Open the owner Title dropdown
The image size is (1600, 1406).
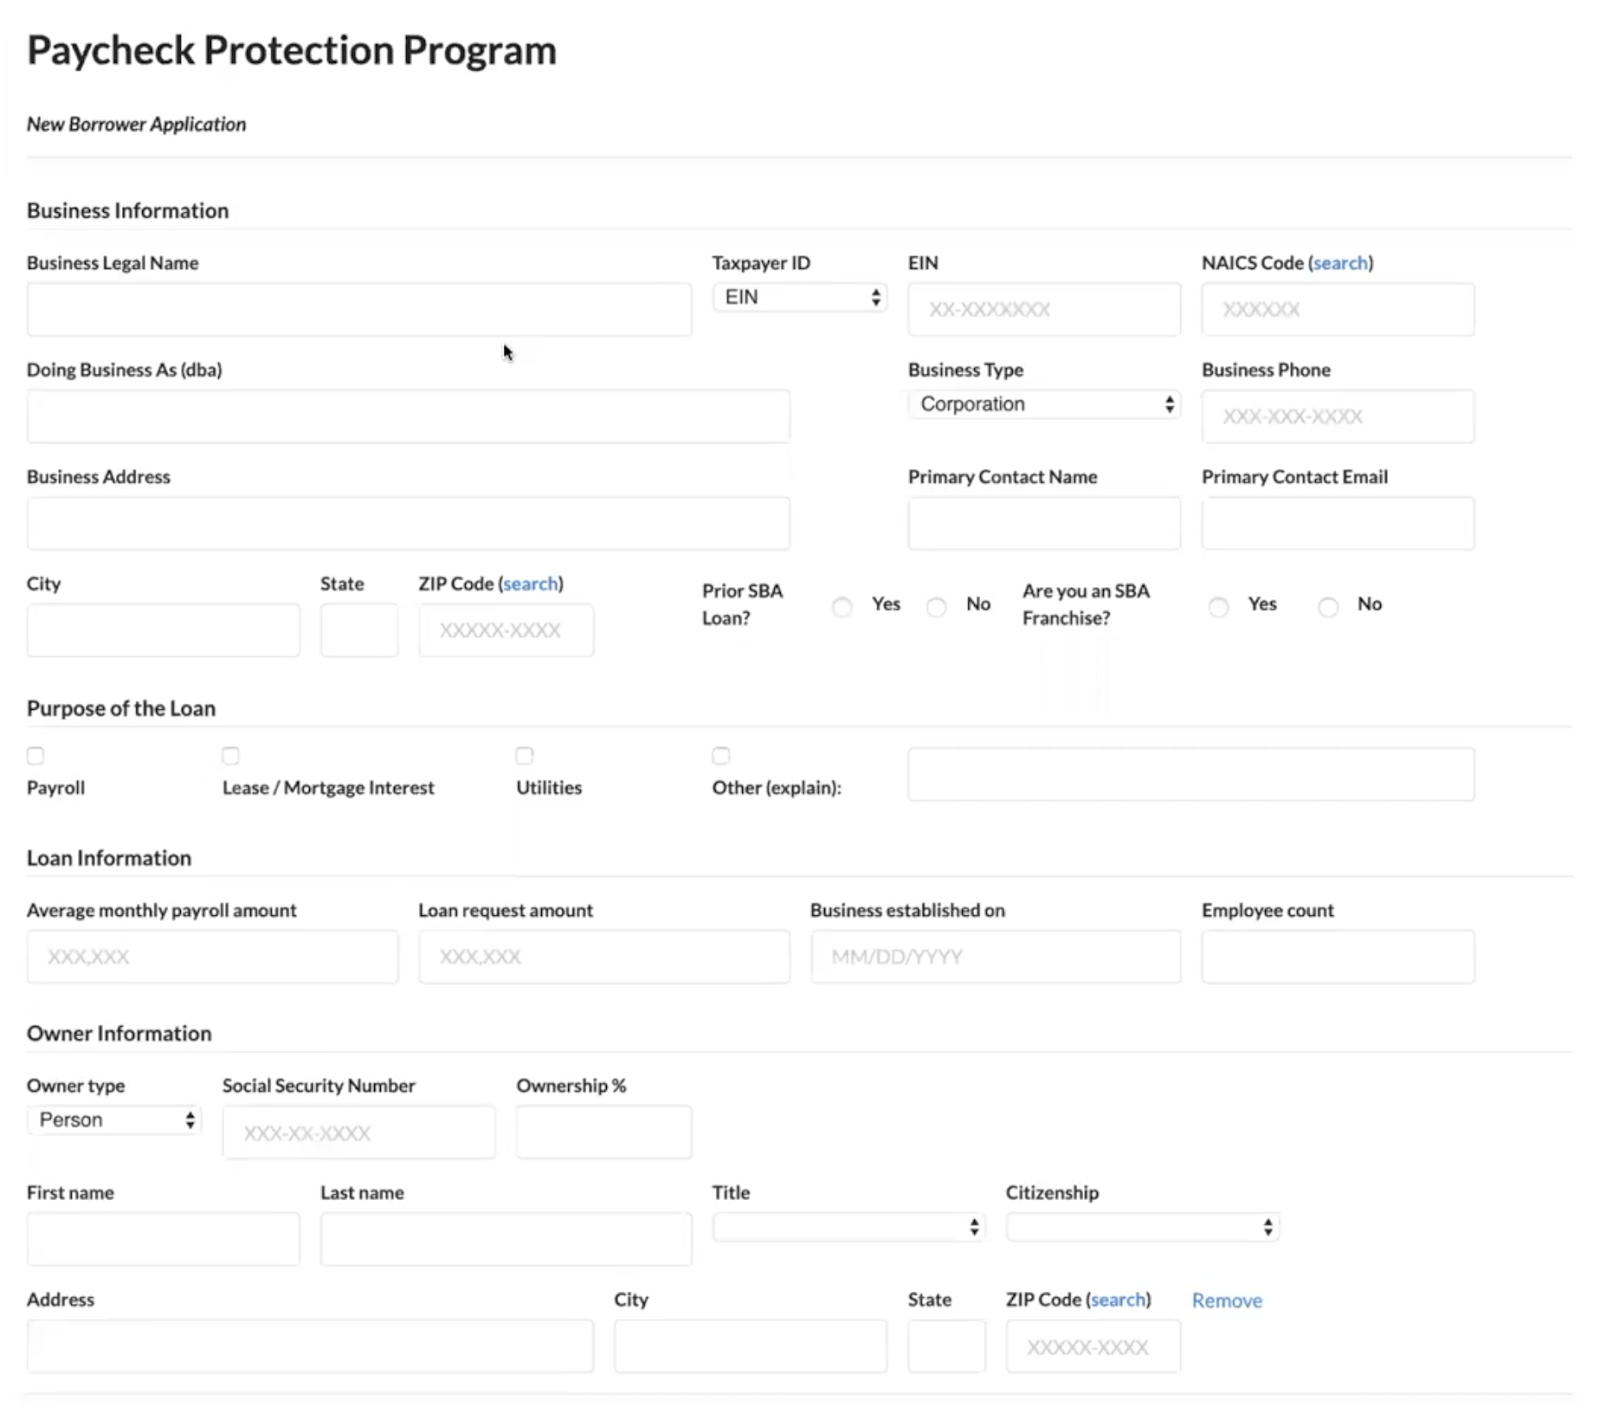point(849,1227)
